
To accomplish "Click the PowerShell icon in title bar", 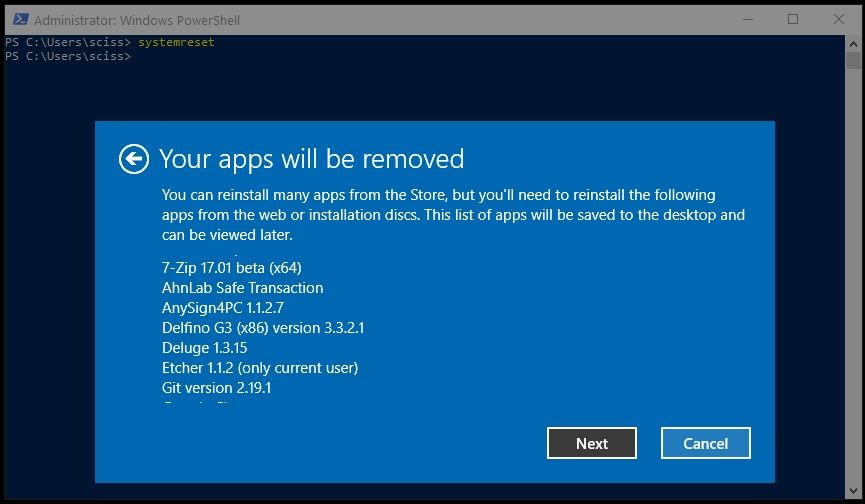I will (20, 20).
